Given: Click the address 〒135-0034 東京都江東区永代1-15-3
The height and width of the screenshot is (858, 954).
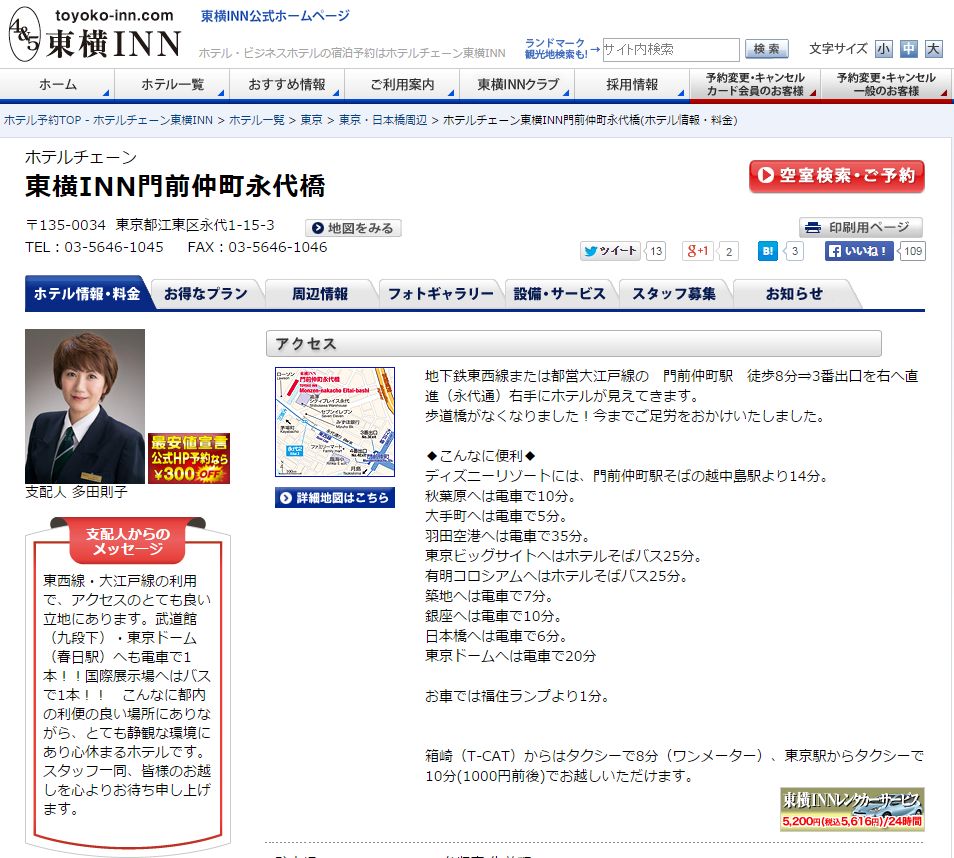Looking at the screenshot, I should tap(150, 225).
